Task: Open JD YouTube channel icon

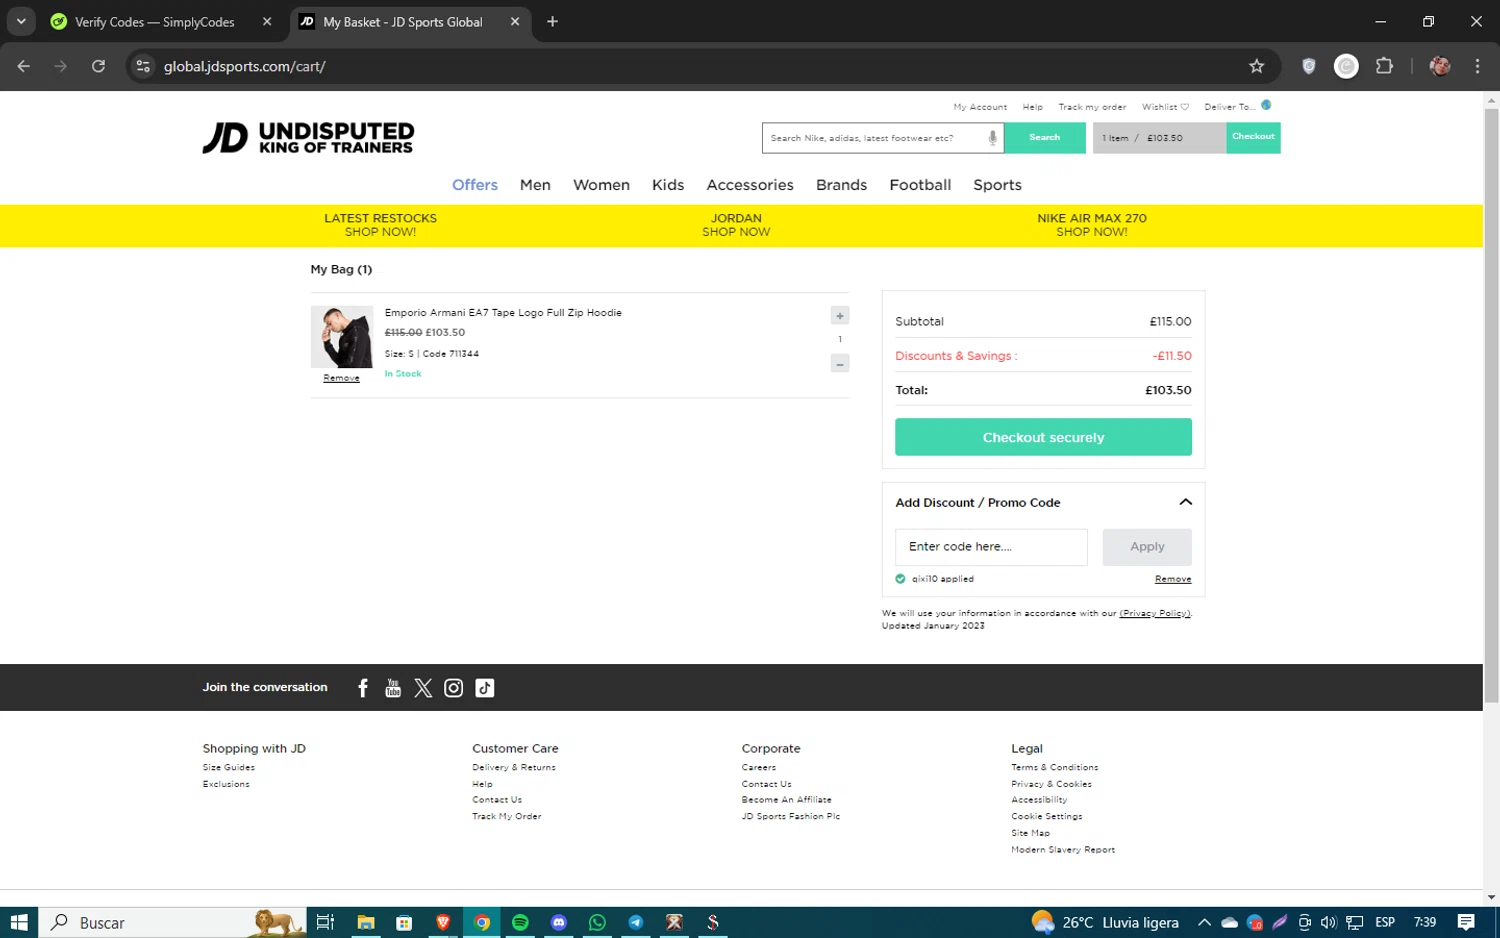Action: pyautogui.click(x=393, y=688)
